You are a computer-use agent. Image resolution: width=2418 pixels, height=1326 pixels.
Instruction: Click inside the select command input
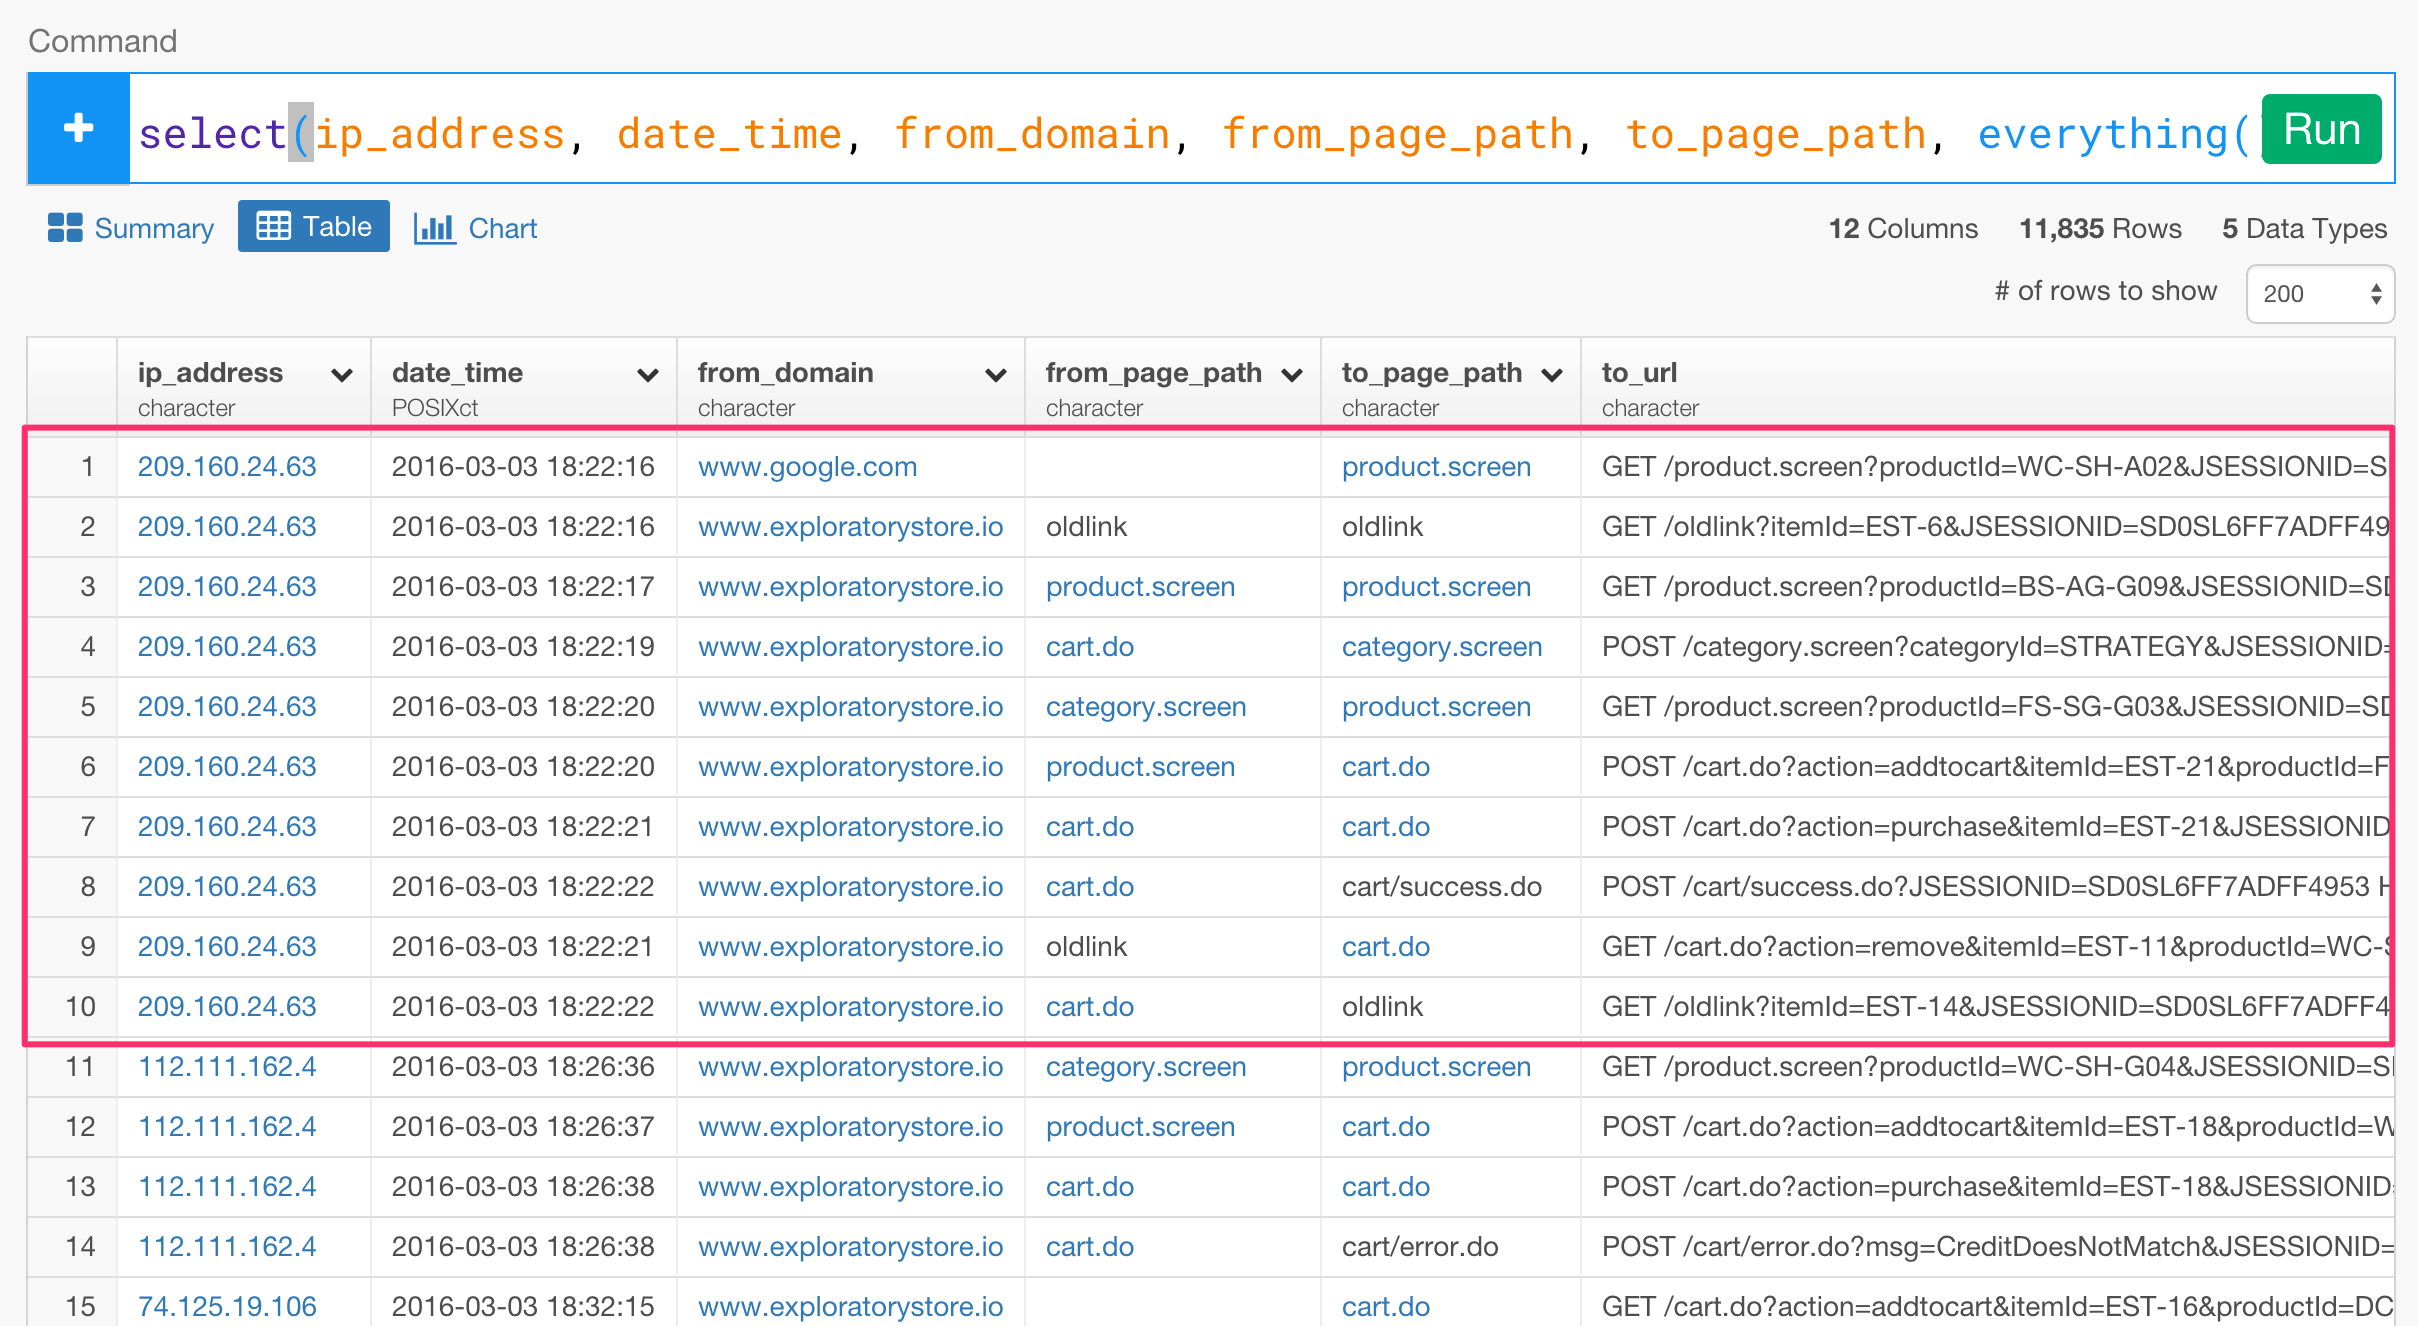pyautogui.click(x=1195, y=130)
